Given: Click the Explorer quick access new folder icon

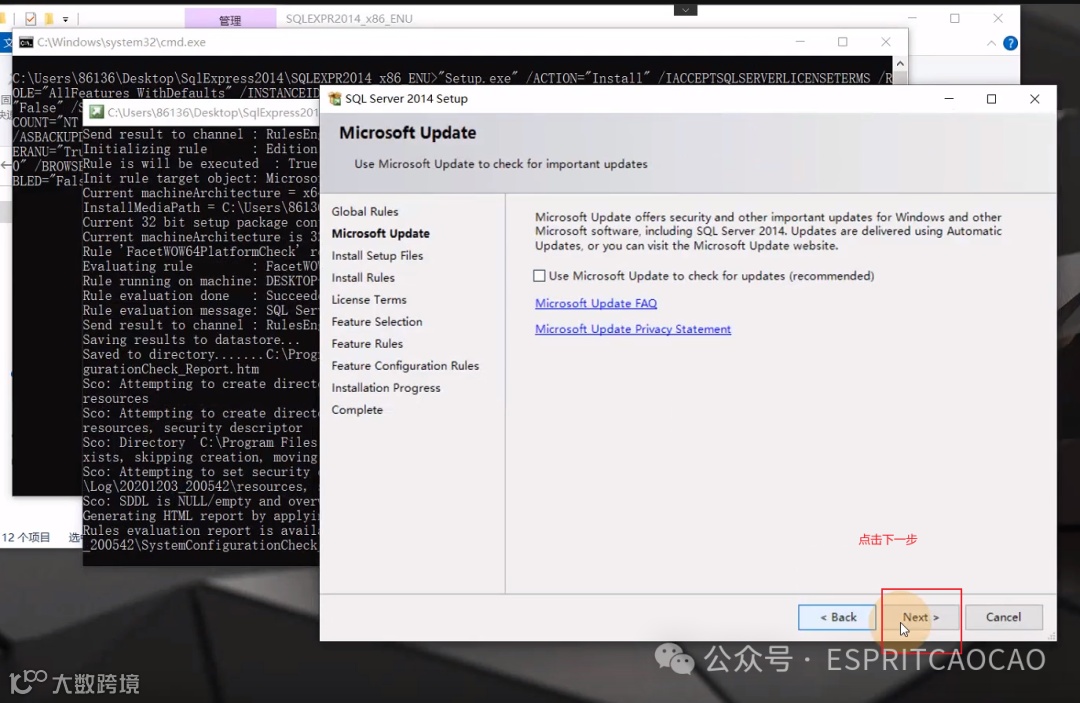Looking at the screenshot, I should (x=49, y=19).
